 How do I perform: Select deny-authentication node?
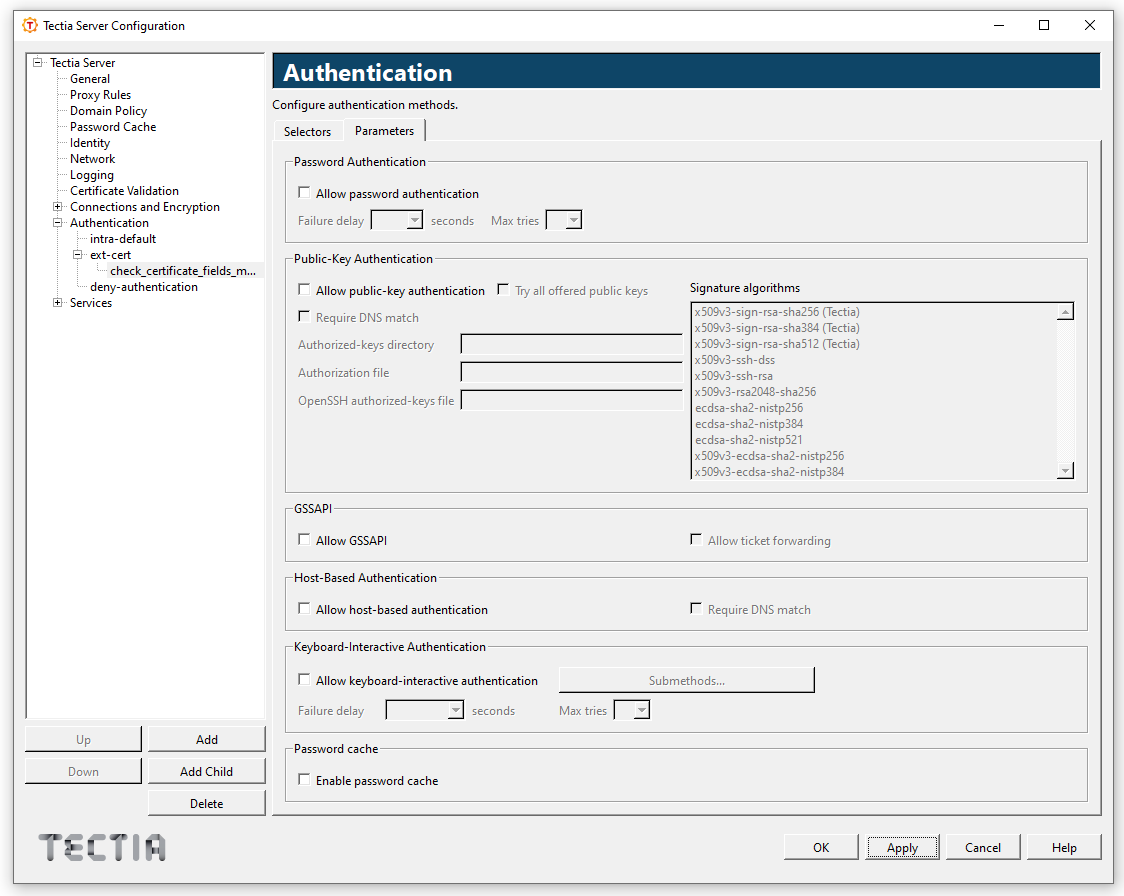coord(143,287)
